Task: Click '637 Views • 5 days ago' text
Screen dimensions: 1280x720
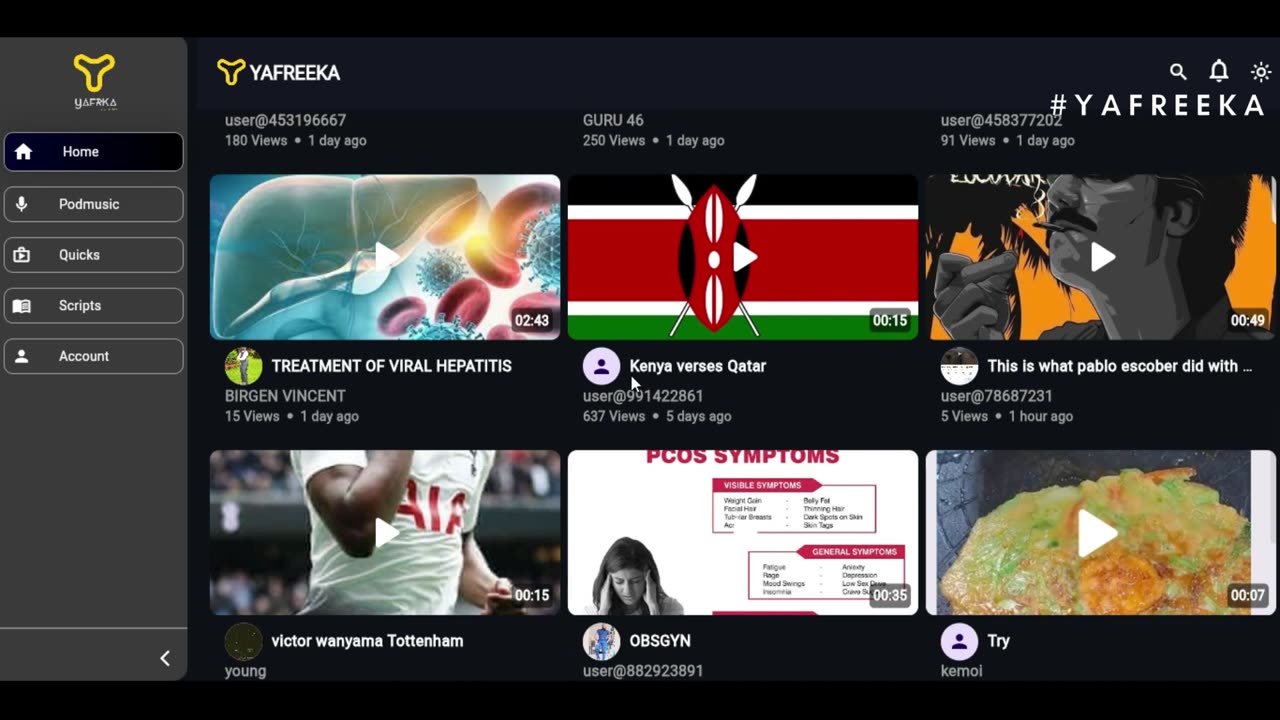Action: coord(657,416)
